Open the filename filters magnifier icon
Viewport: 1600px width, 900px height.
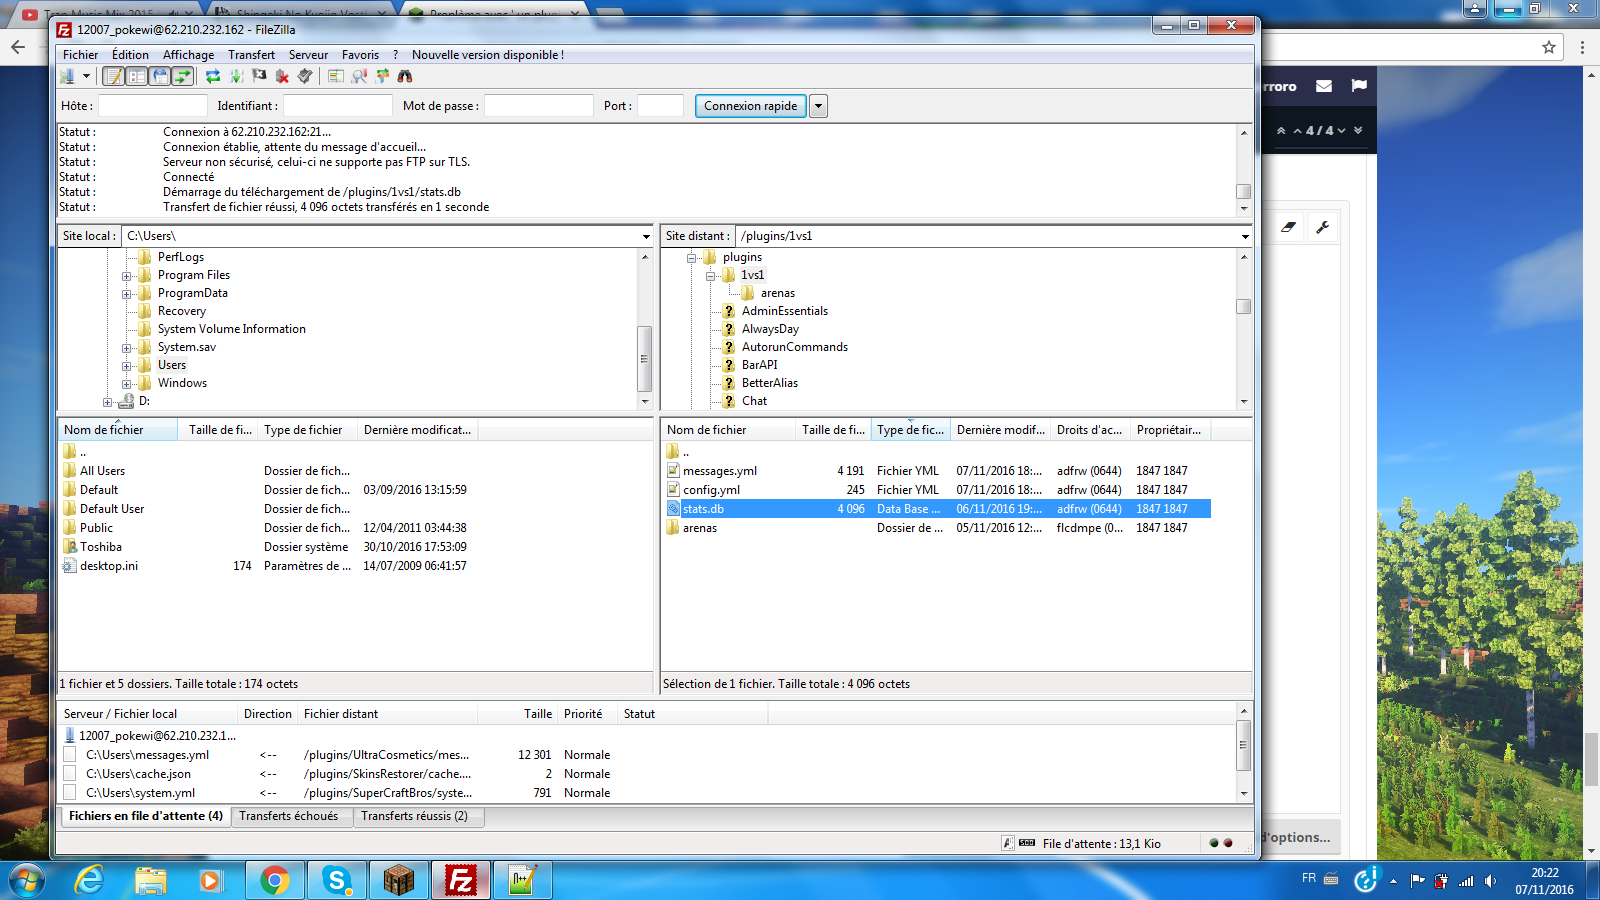click(359, 76)
